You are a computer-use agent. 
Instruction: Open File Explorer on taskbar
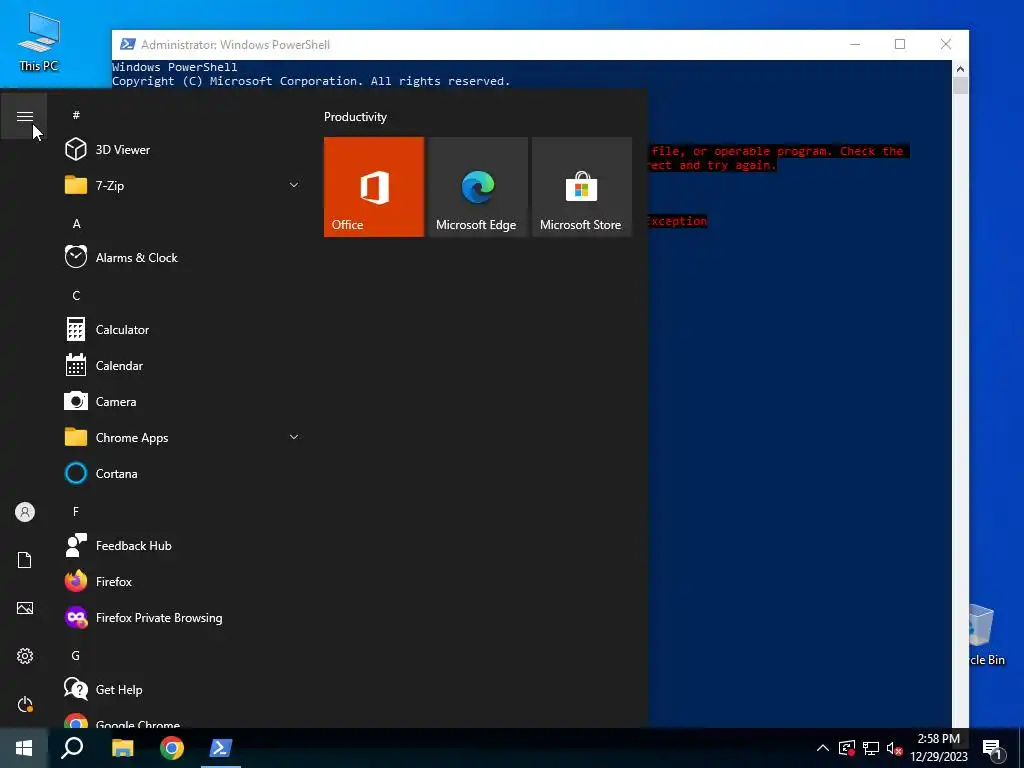tap(122, 748)
